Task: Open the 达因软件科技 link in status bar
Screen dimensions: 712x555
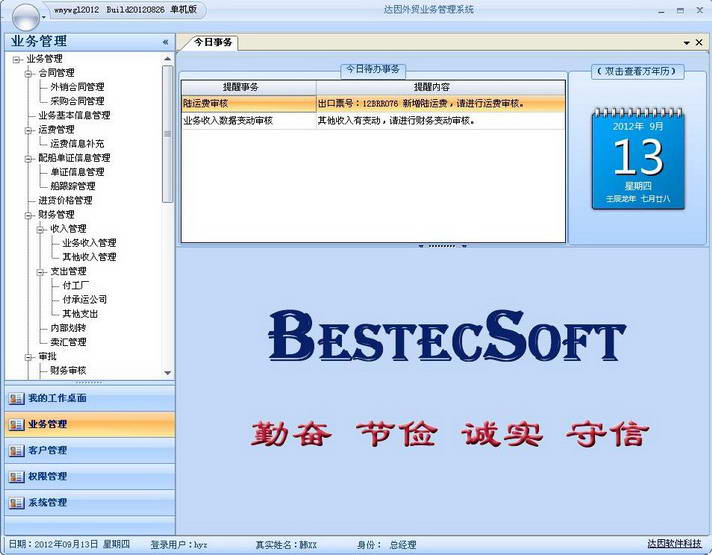Action: 674,544
